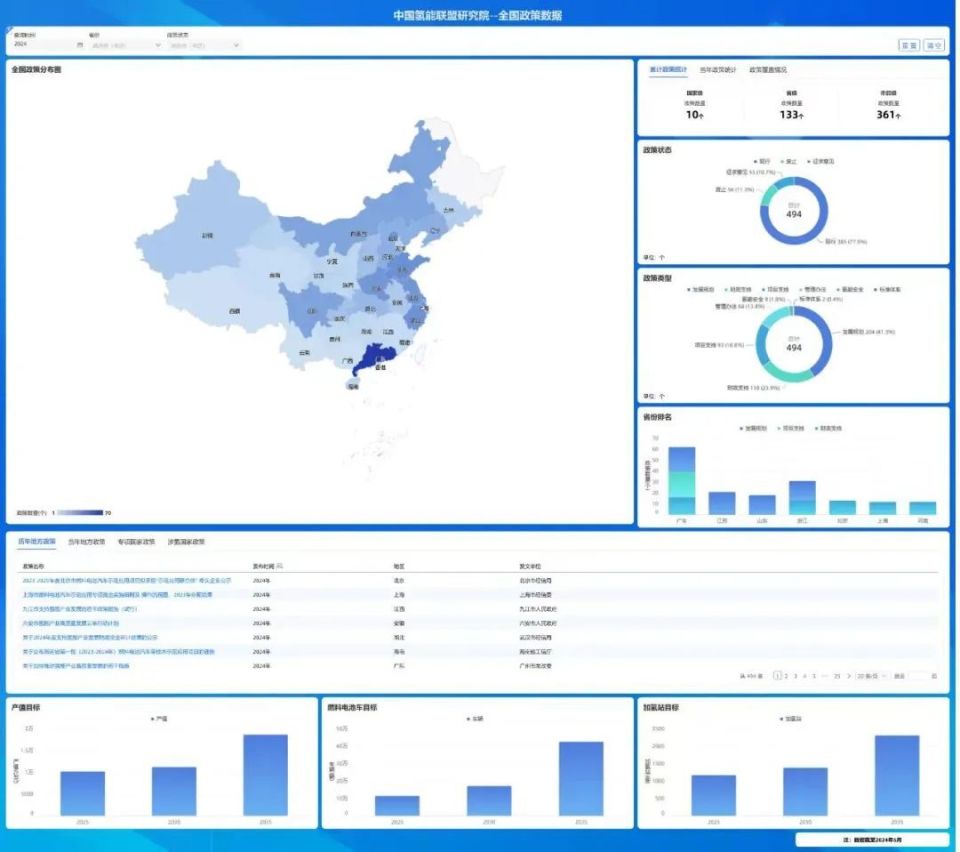Select the 涉氢国家政策 table tab
This screenshot has height=852, width=960.
click(x=186, y=542)
